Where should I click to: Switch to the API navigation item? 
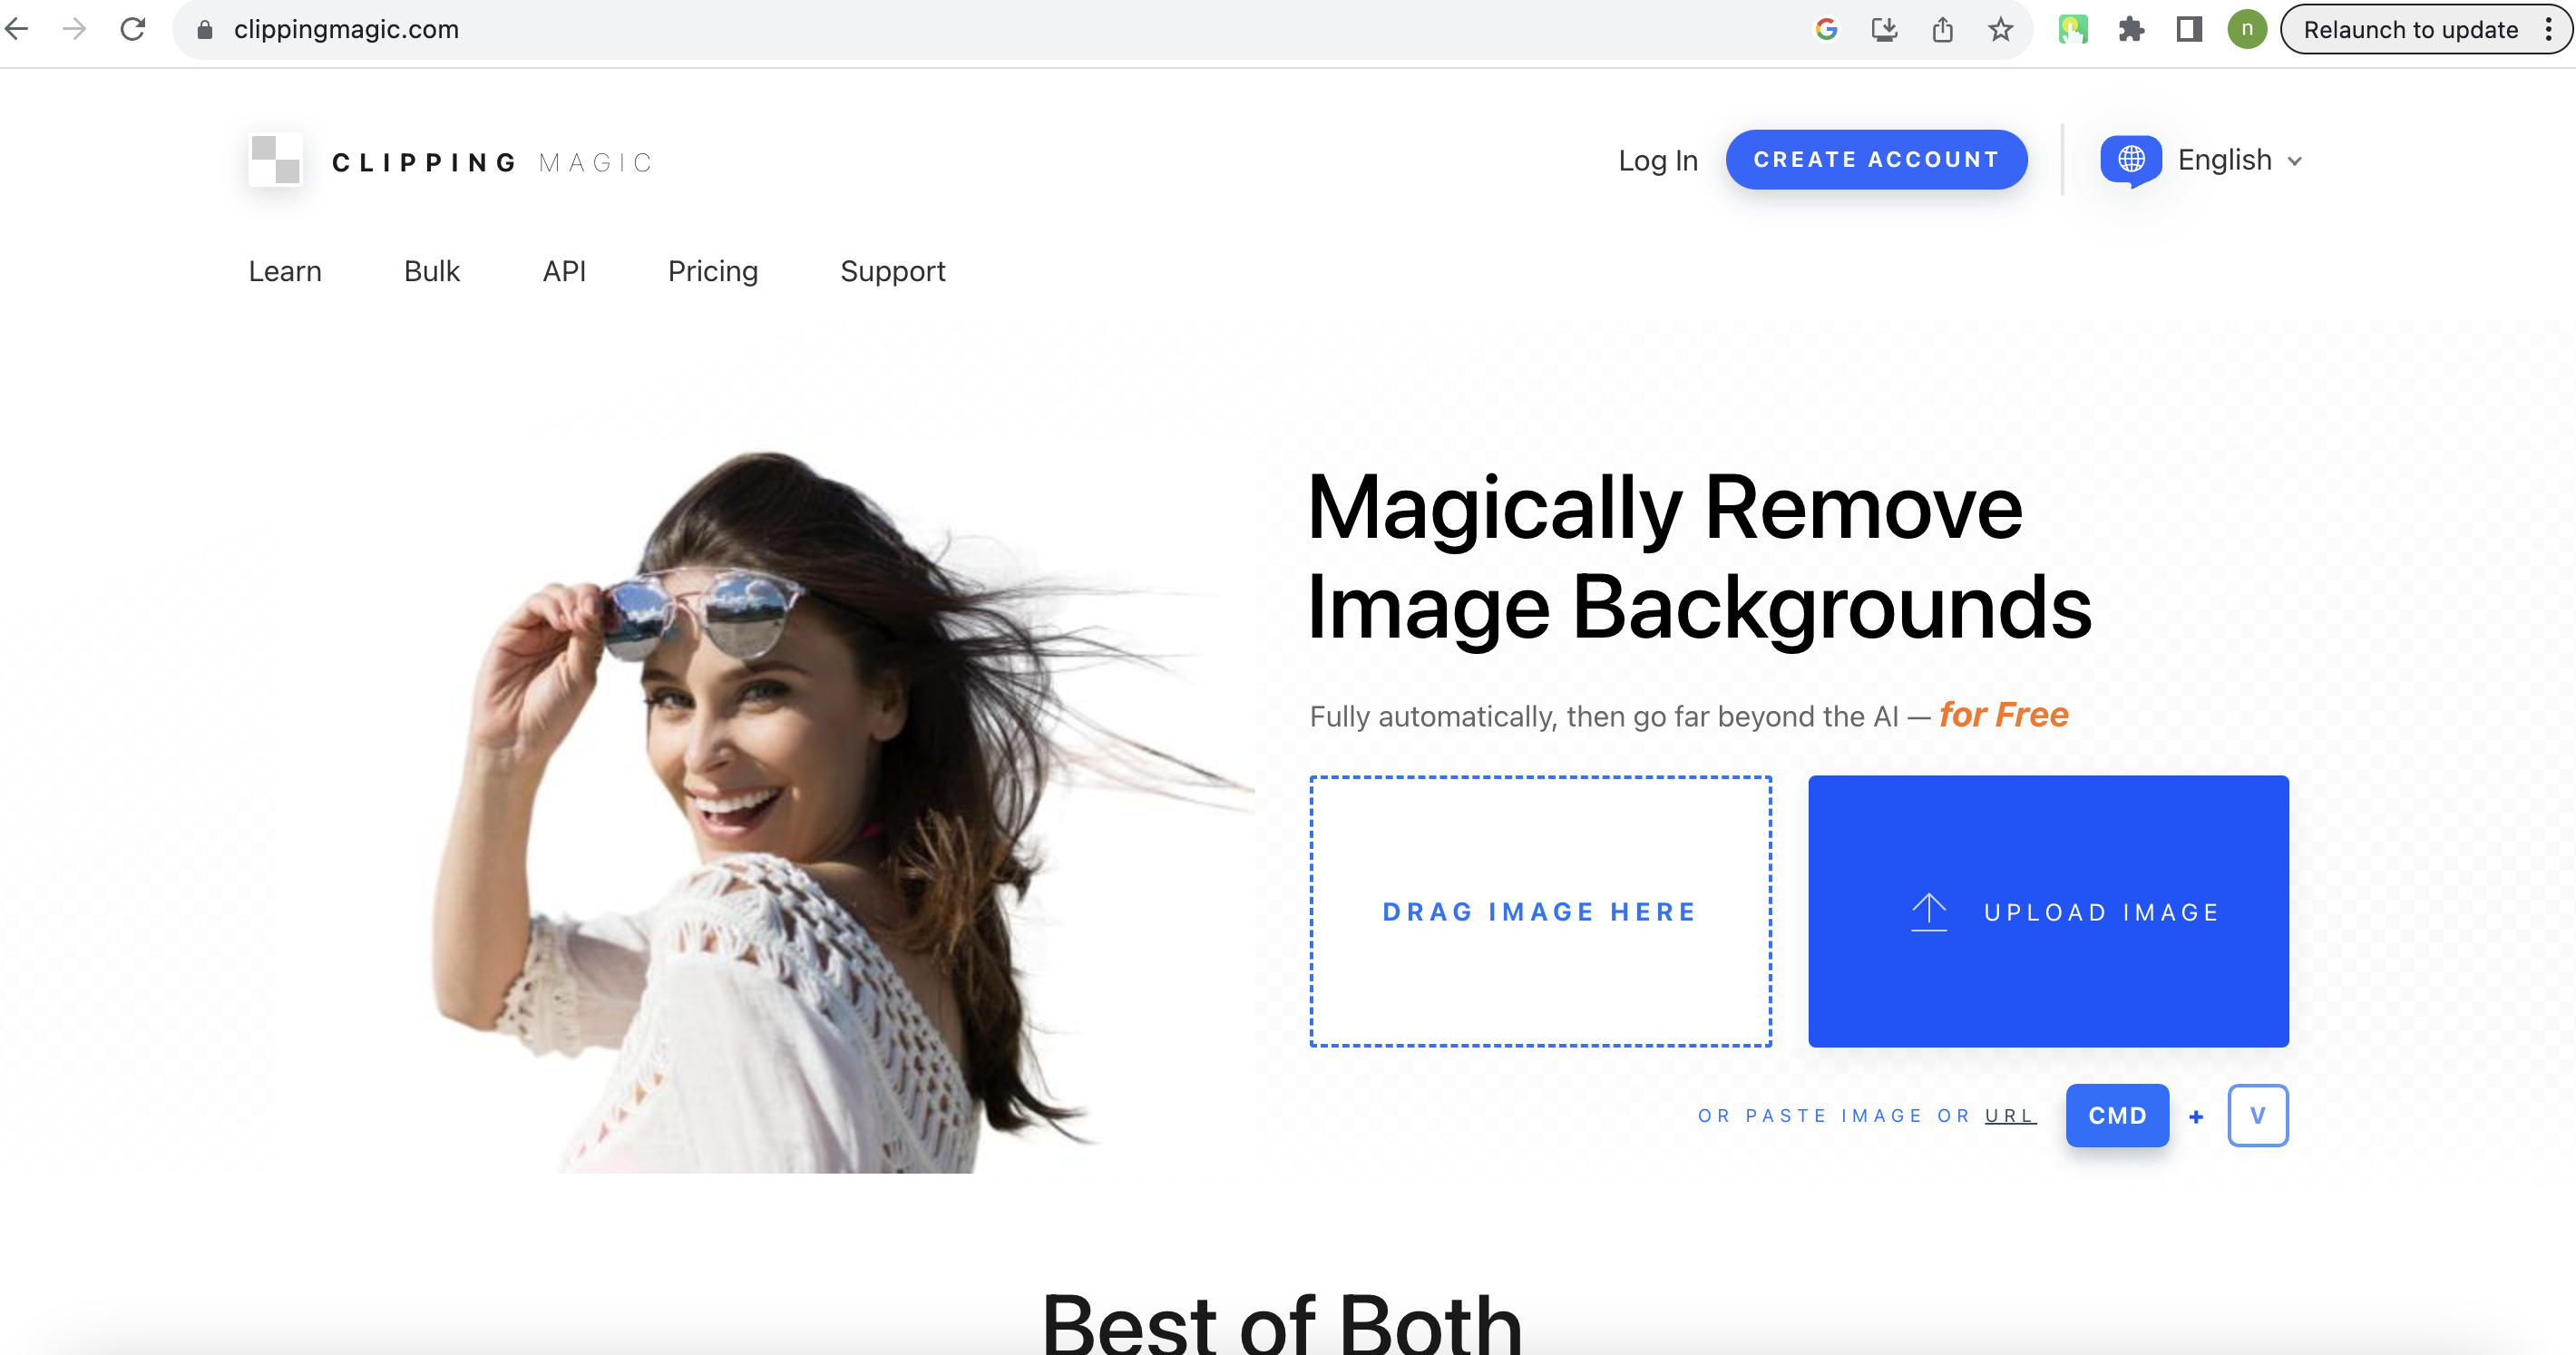point(563,271)
